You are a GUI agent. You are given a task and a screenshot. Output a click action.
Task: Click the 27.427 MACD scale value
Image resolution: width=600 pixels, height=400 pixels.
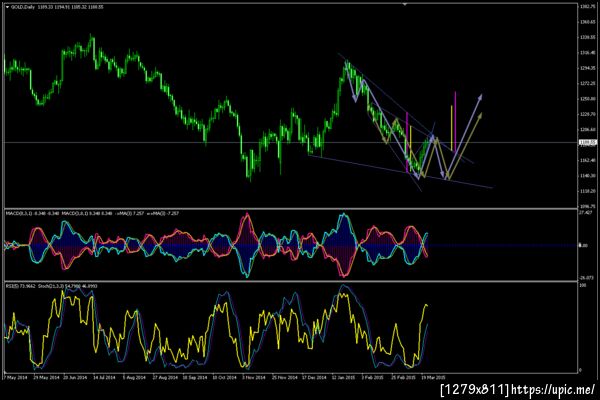[x=586, y=212]
